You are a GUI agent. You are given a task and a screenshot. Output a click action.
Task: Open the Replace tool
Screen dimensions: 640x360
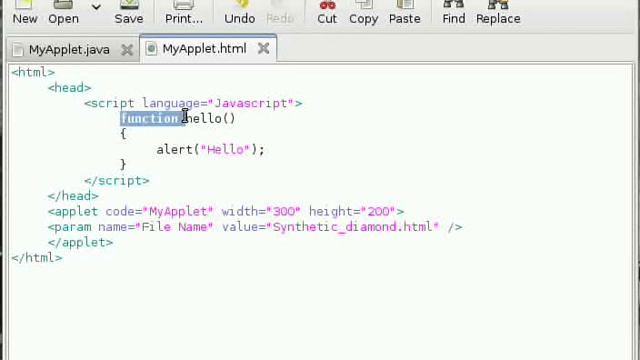pyautogui.click(x=498, y=12)
